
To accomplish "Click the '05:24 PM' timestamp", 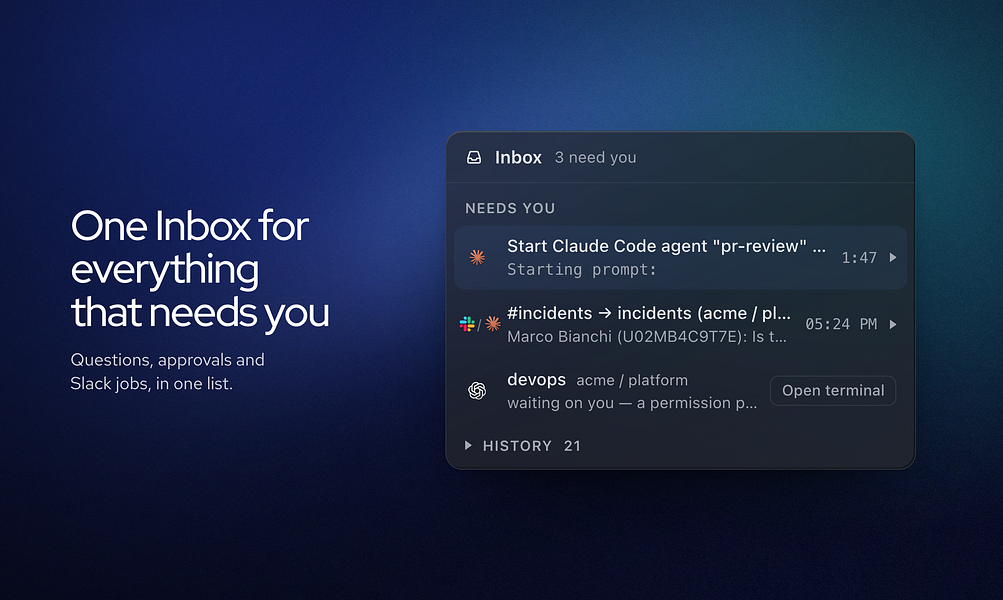I will tap(841, 324).
